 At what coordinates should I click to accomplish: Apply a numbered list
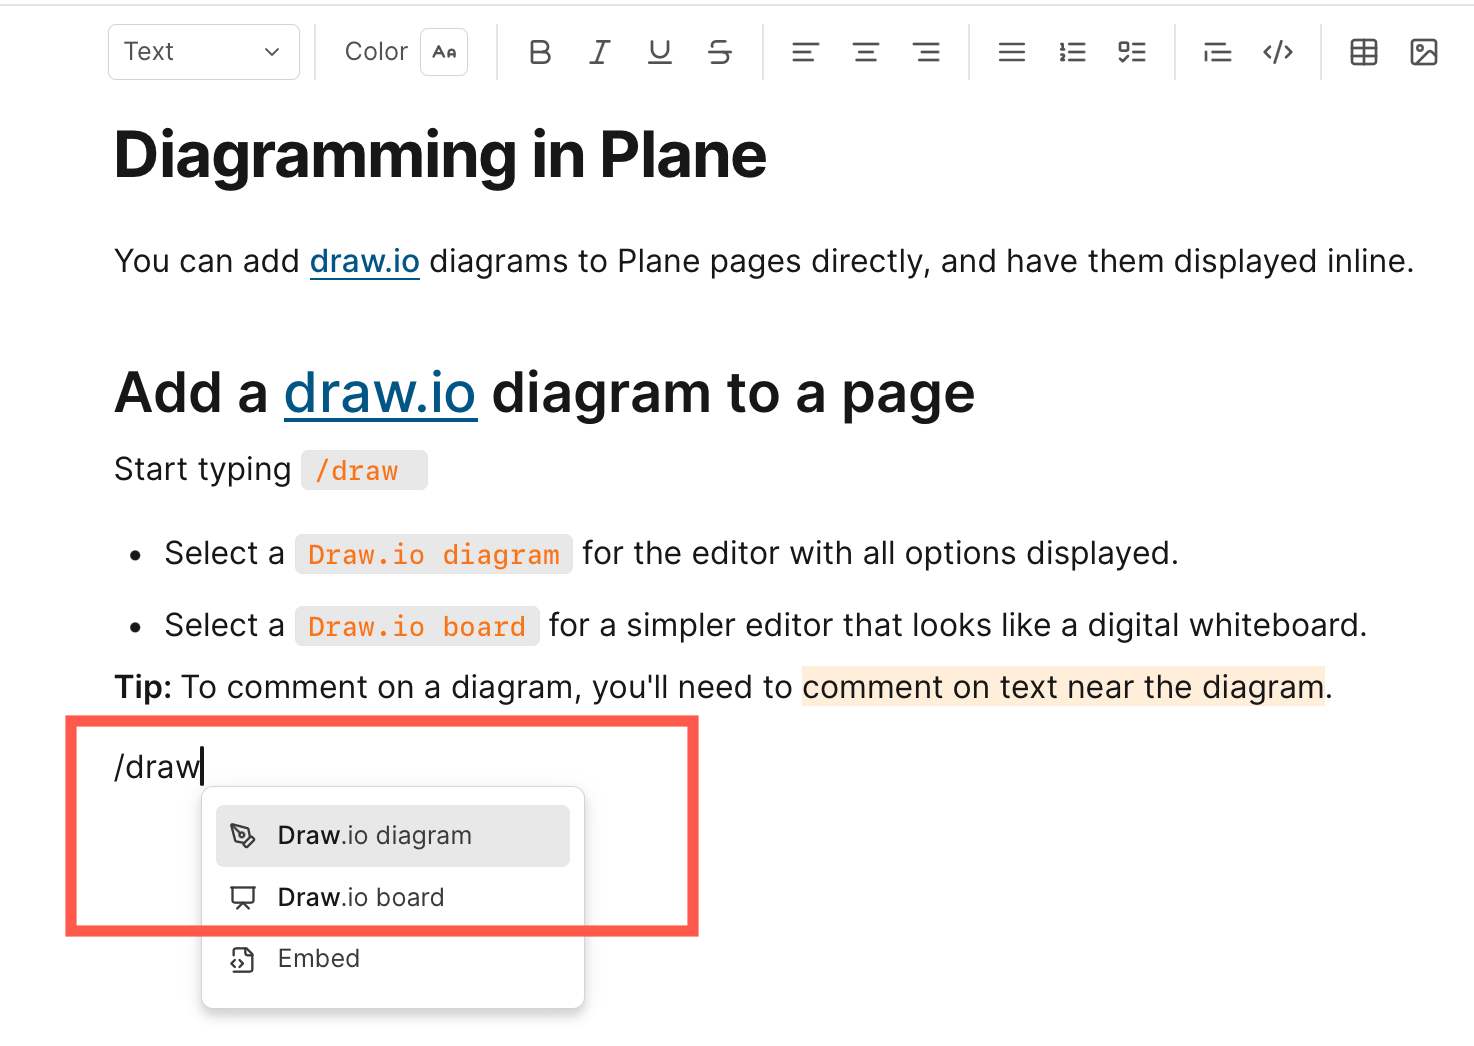(x=1072, y=52)
